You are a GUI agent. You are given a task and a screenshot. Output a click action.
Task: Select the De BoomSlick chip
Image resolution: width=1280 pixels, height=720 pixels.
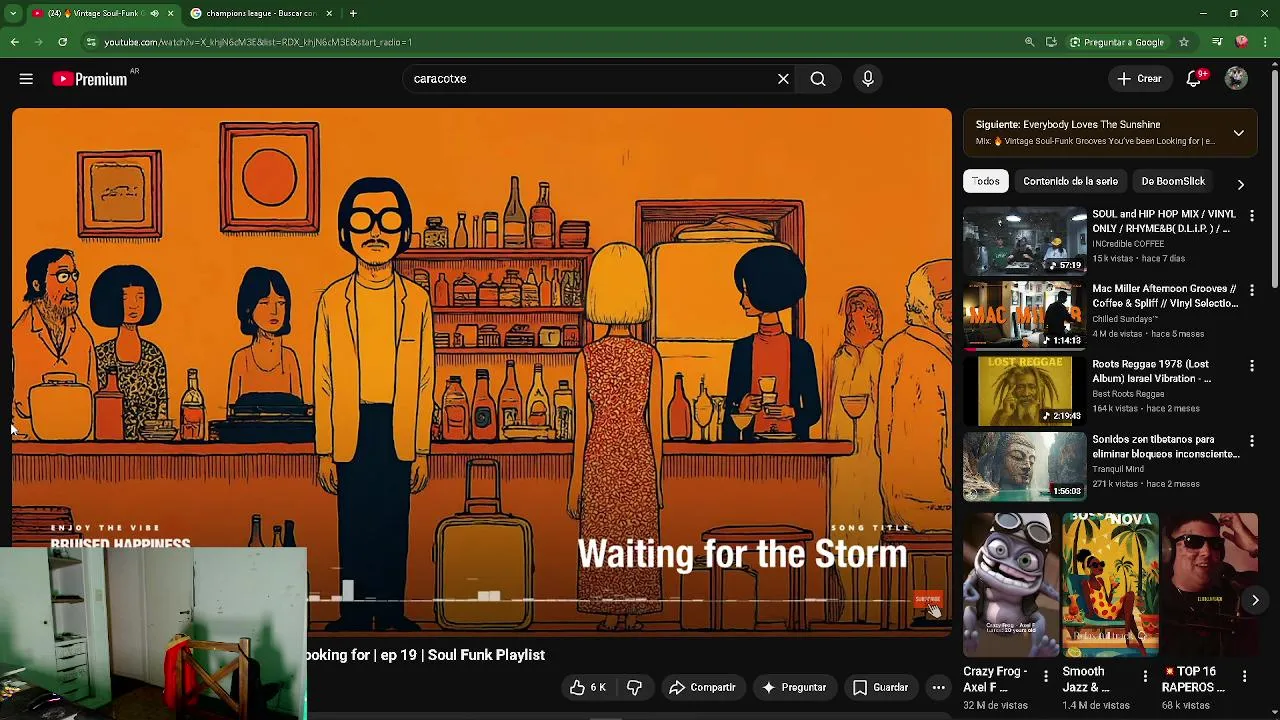pos(1173,181)
